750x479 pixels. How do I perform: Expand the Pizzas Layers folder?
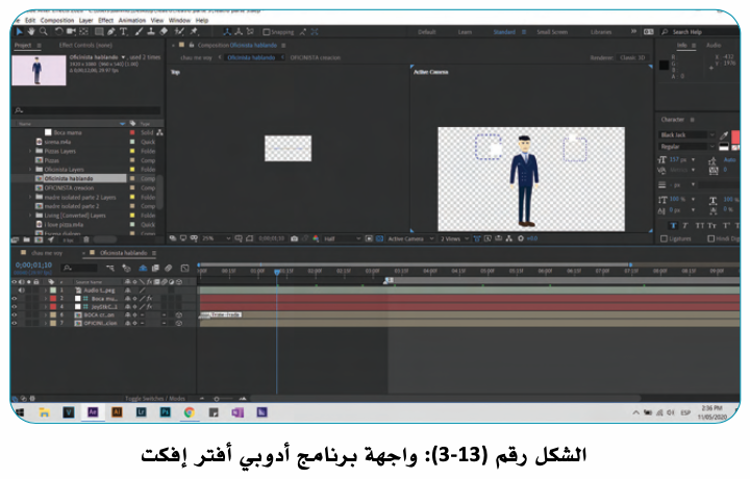tap(30, 151)
